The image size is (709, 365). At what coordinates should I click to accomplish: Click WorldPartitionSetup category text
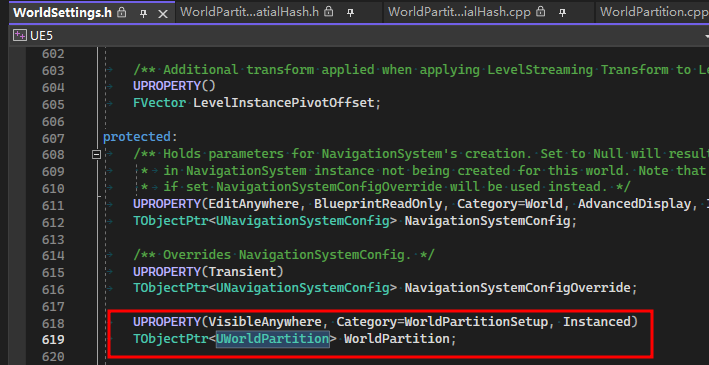(476, 322)
